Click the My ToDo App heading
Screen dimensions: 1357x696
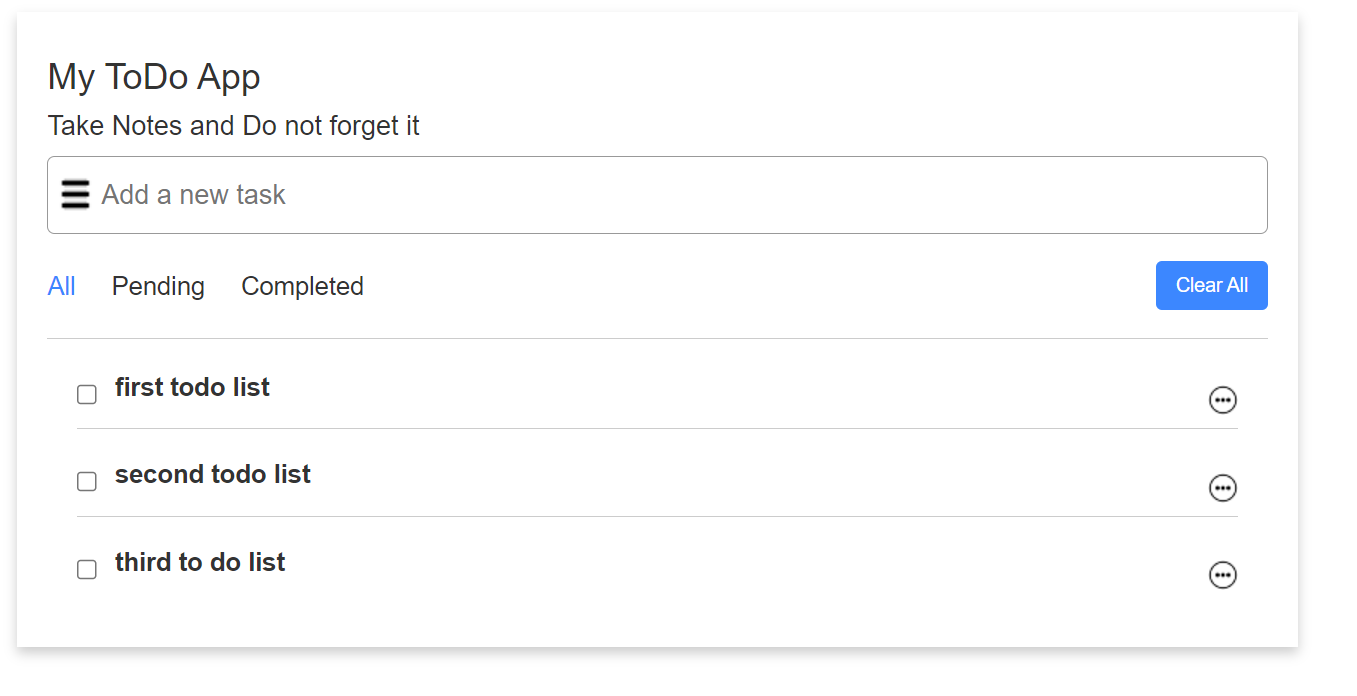click(x=154, y=77)
